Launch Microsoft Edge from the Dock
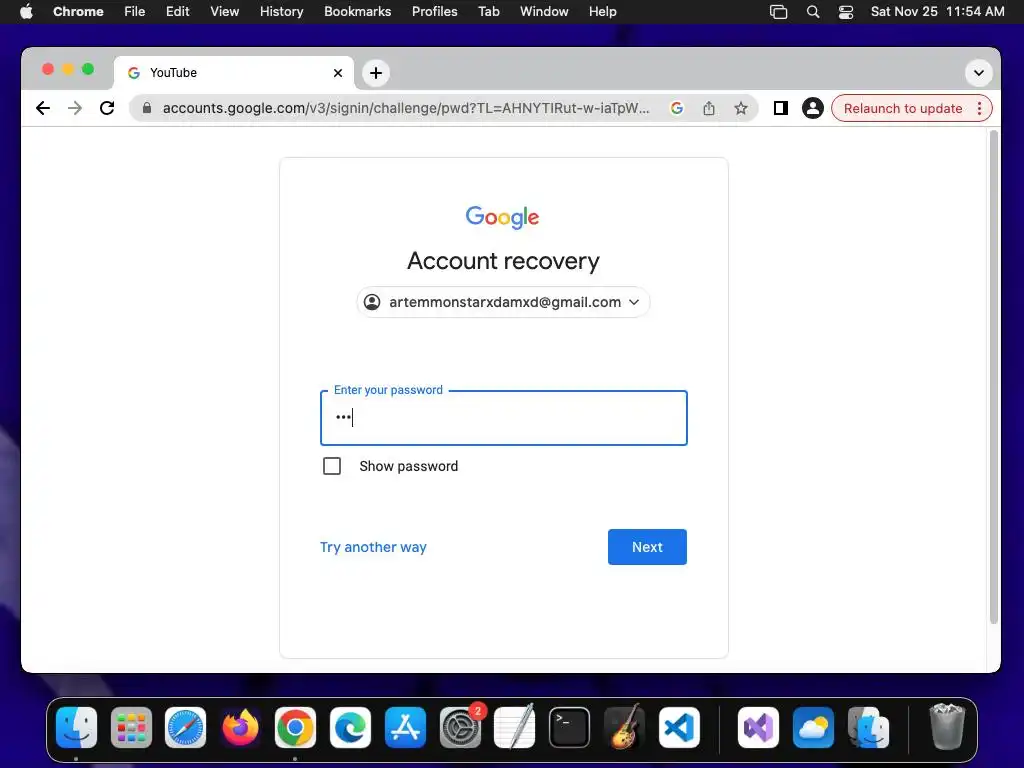1024x768 pixels. click(350, 728)
